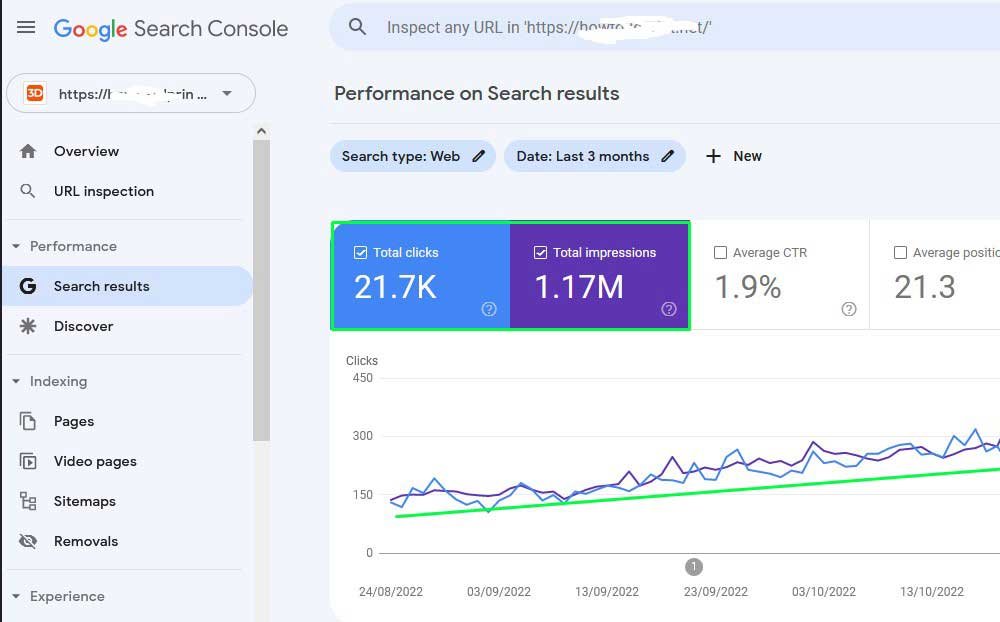Image resolution: width=1000 pixels, height=622 pixels.
Task: Click the Search type: Web filter chip
Action: tap(413, 156)
